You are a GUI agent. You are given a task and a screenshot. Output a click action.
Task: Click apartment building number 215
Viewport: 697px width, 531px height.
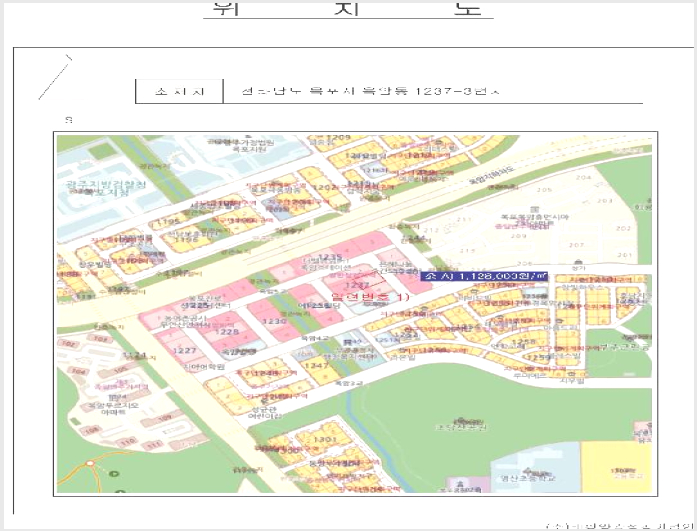[x=467, y=251]
